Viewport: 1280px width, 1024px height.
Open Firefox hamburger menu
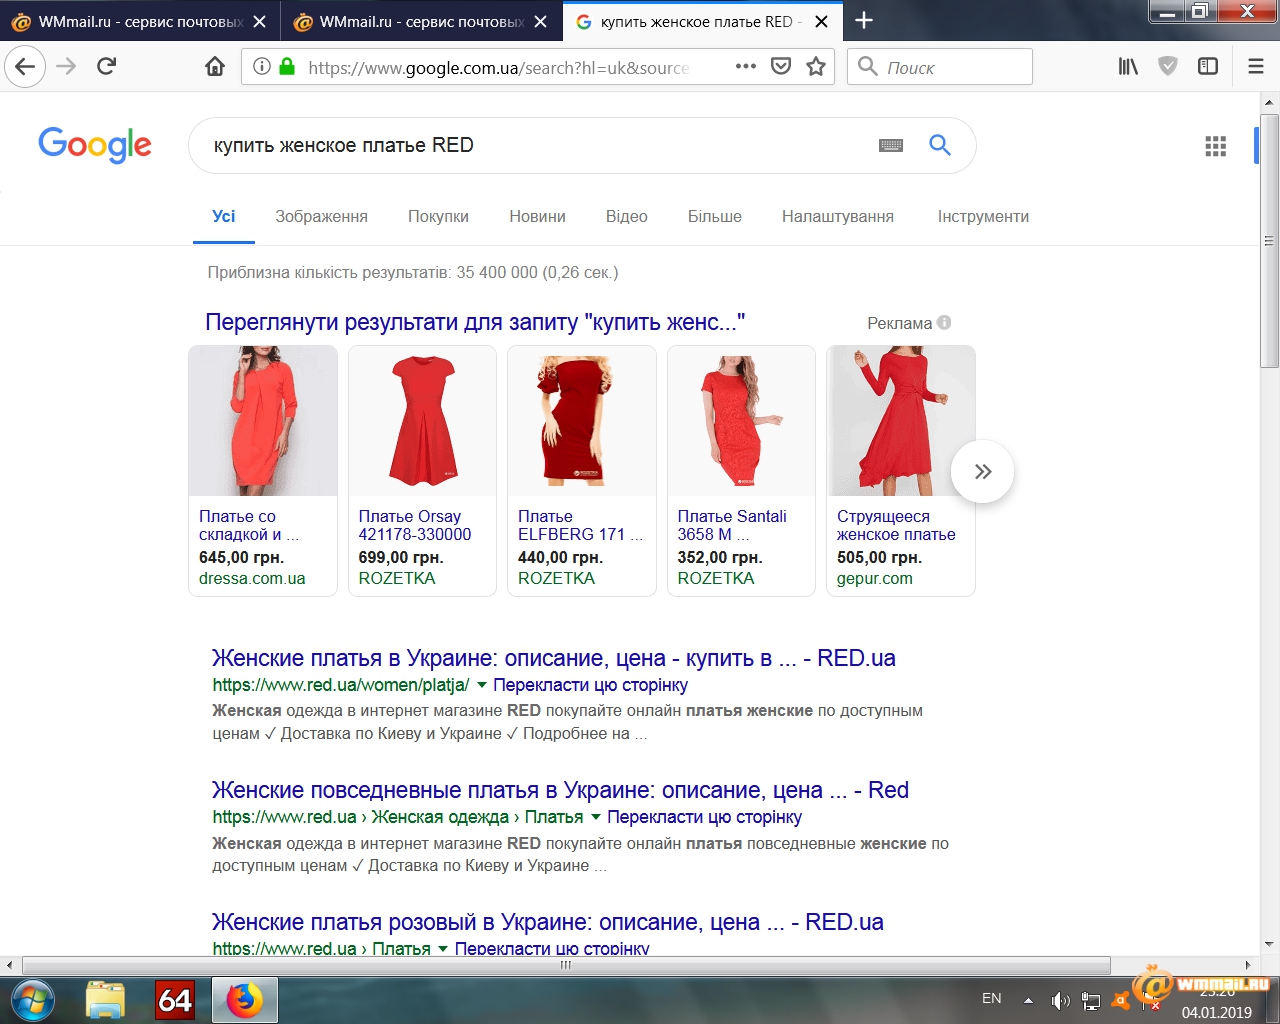point(1256,67)
